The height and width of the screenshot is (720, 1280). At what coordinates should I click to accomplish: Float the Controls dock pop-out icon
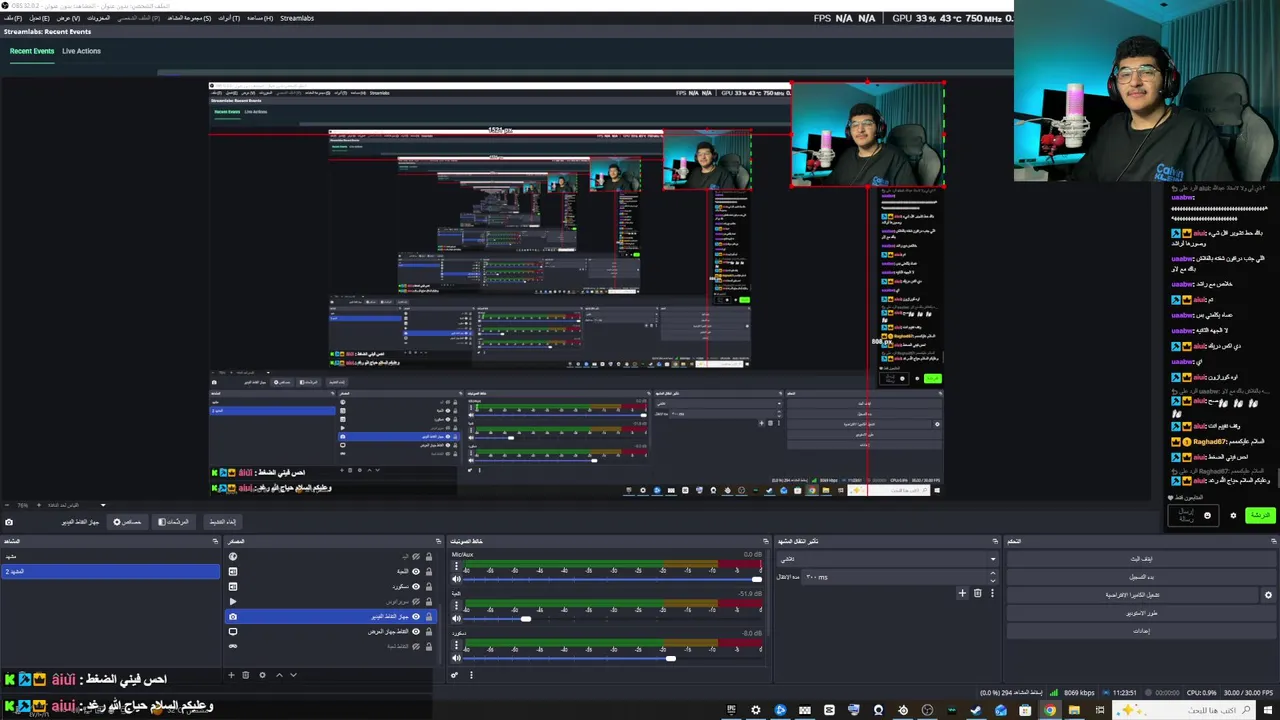pos(1274,541)
